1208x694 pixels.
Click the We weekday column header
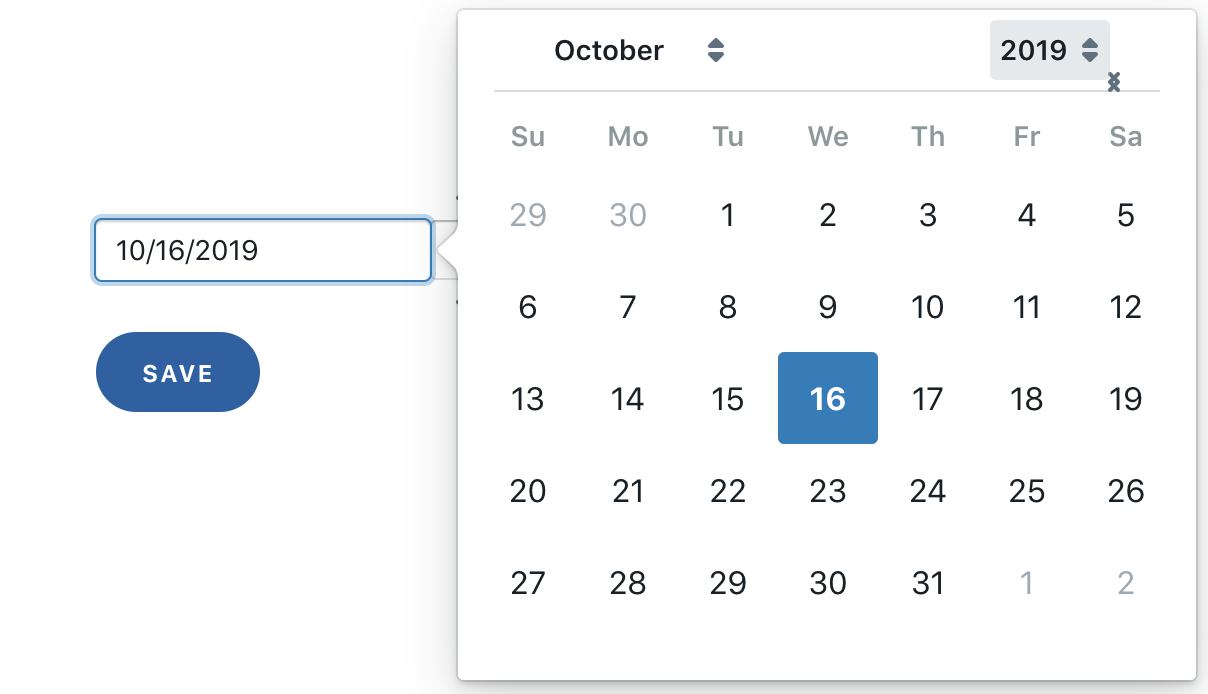point(827,137)
